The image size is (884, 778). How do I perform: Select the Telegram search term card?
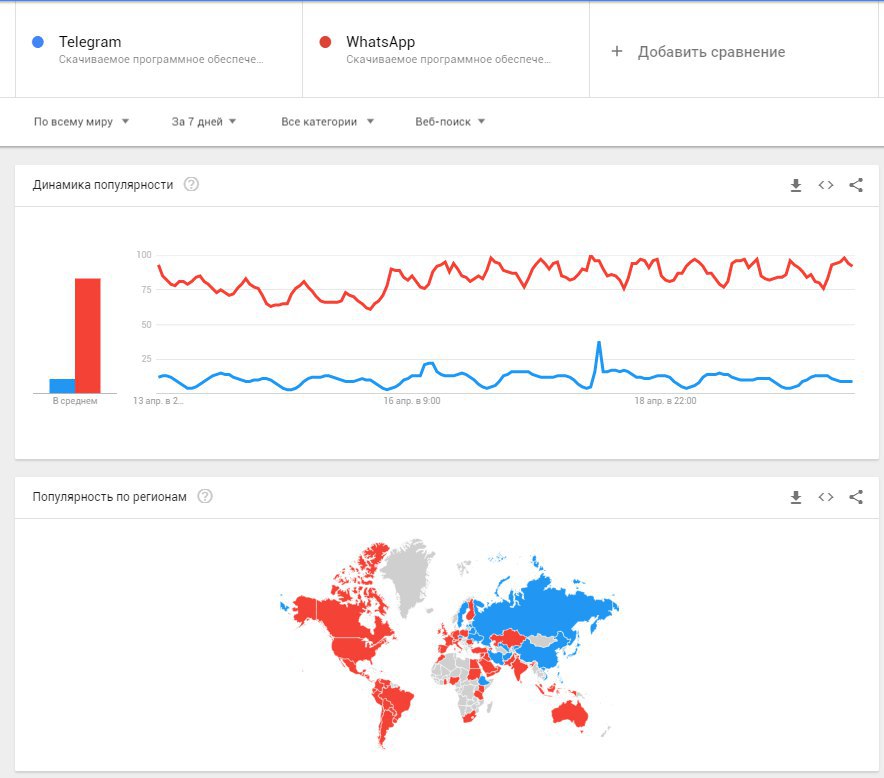(160, 50)
